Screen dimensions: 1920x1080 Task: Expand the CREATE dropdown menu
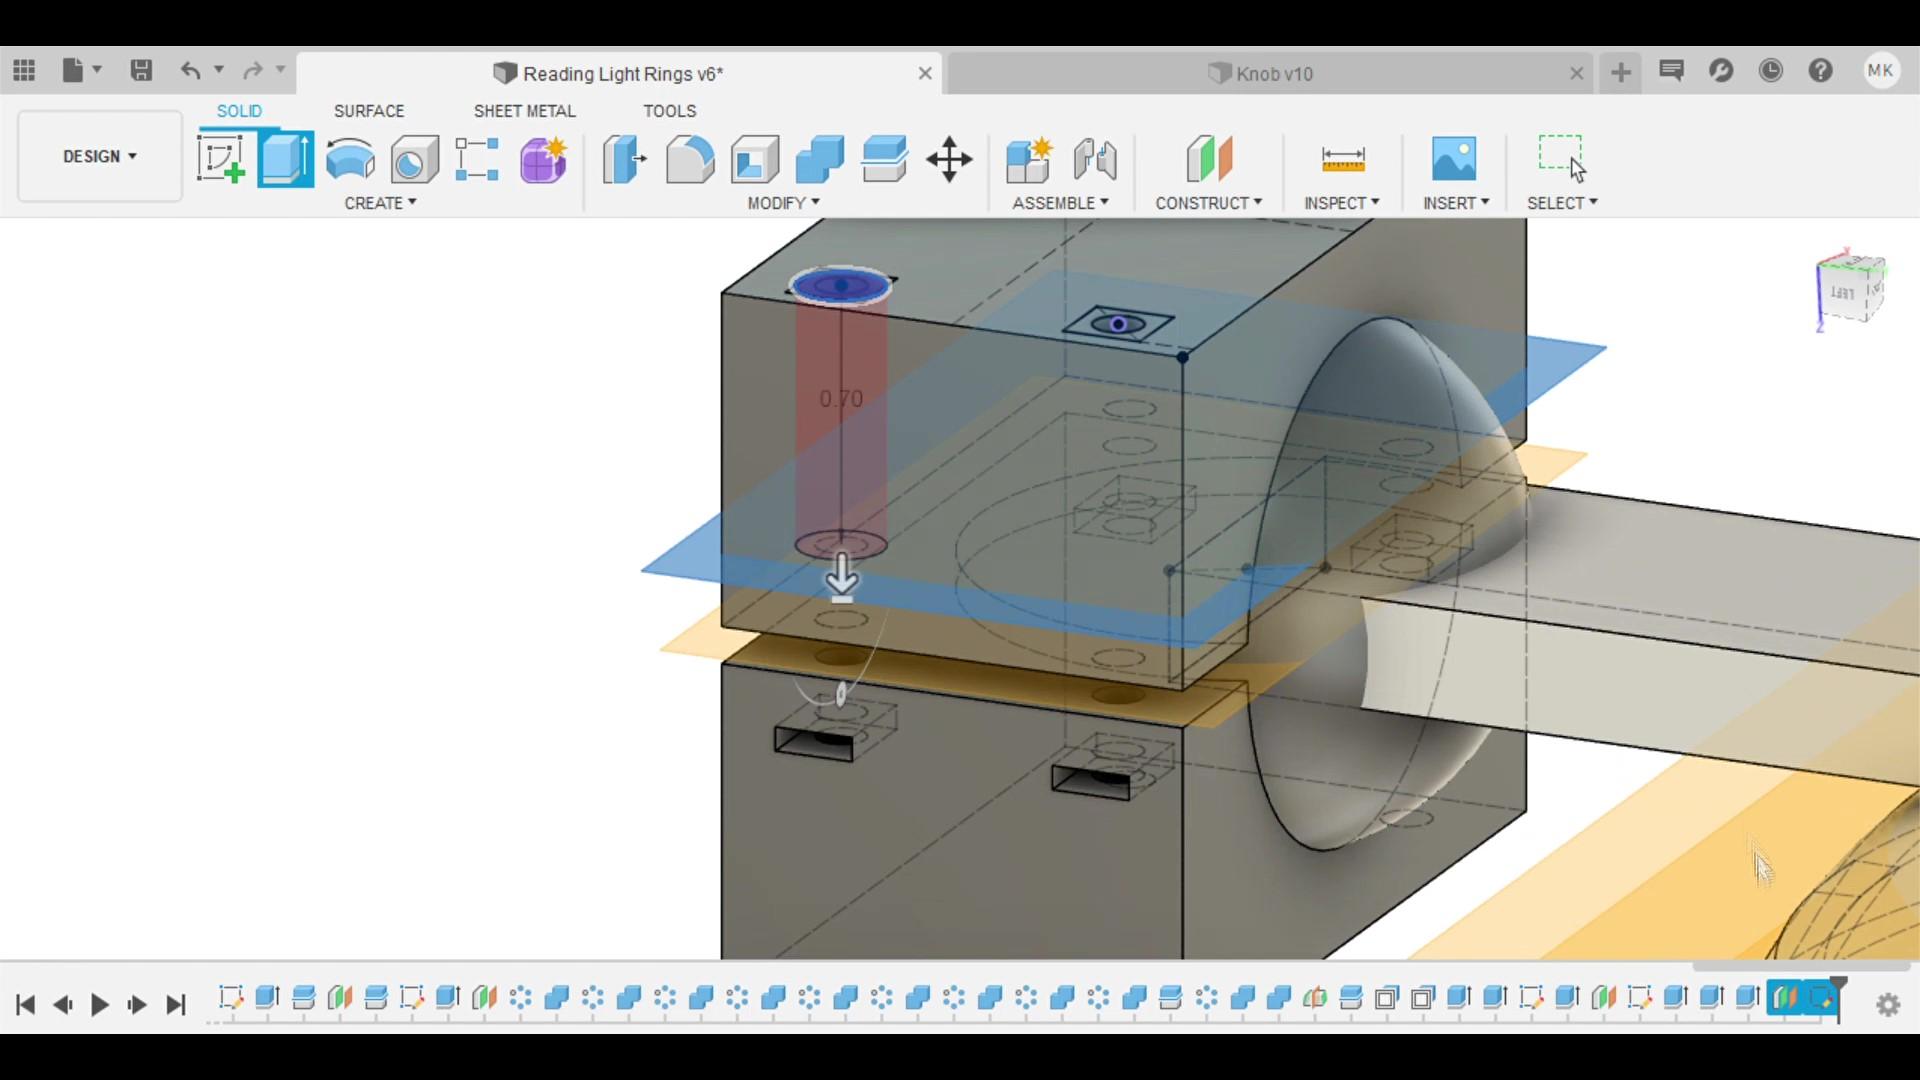(380, 202)
